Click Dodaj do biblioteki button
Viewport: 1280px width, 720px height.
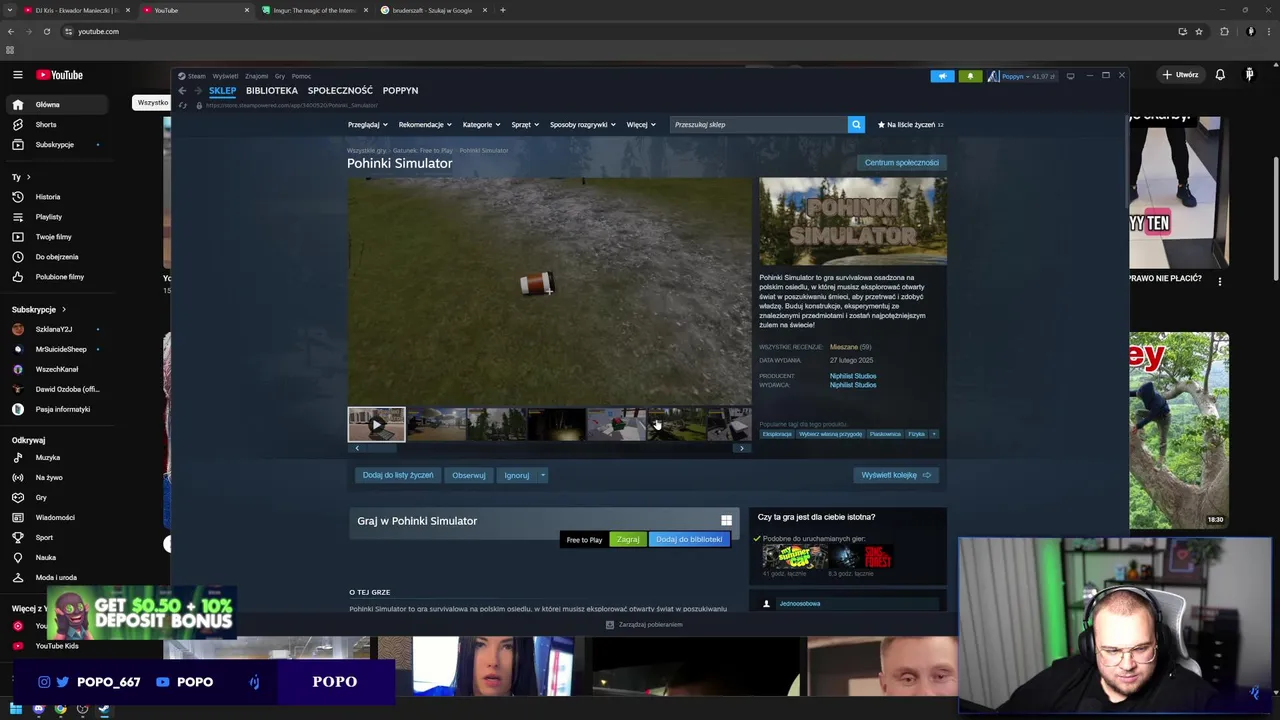pyautogui.click(x=689, y=540)
